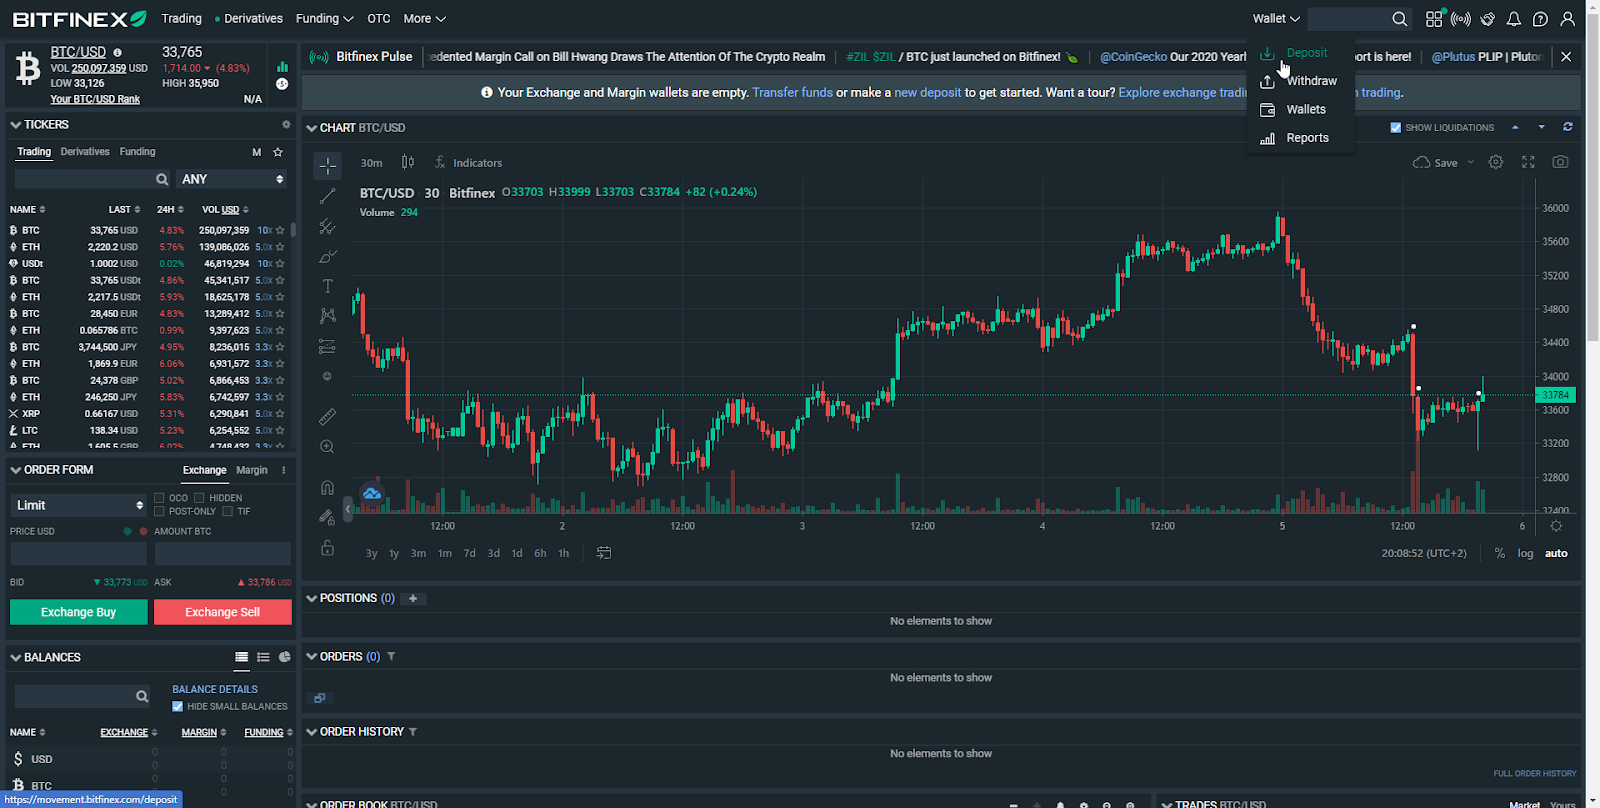
Task: Select the chart zoom-in tool
Action: point(327,447)
